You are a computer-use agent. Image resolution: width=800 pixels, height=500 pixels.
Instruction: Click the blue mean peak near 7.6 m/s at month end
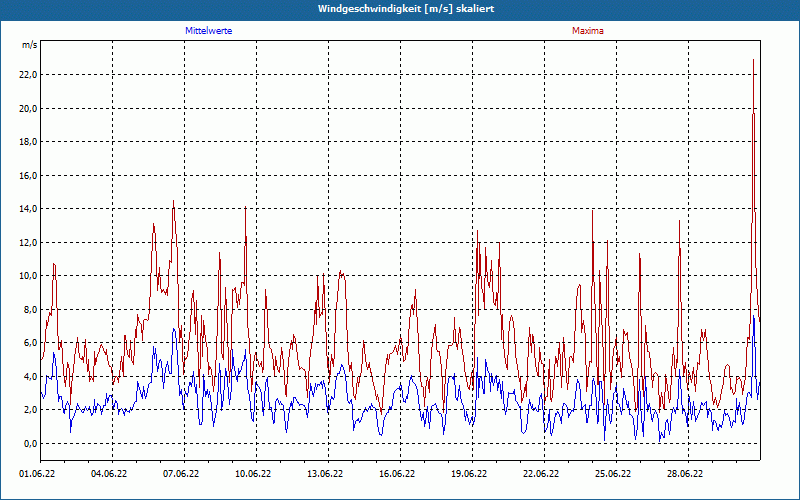tap(754, 317)
